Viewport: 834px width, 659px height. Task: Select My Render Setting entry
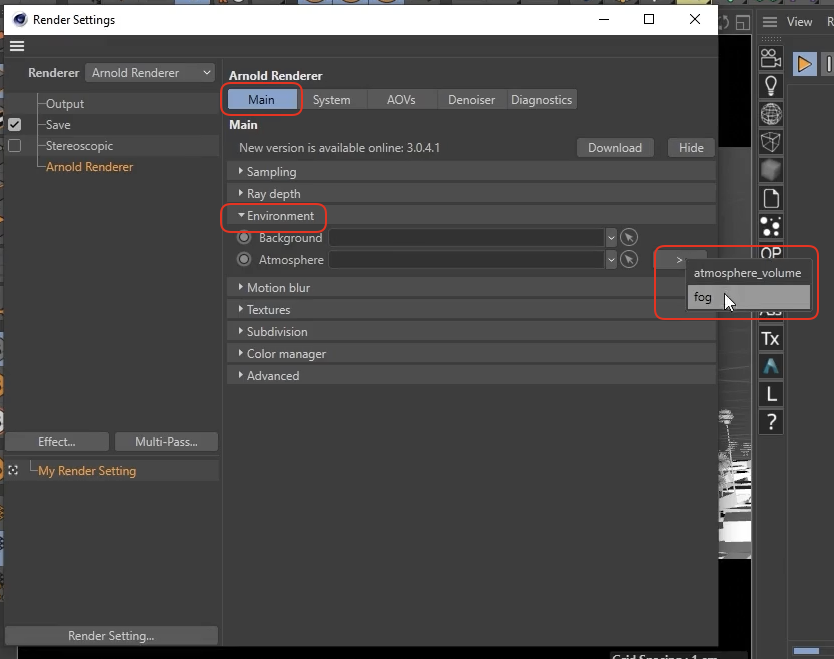click(87, 471)
